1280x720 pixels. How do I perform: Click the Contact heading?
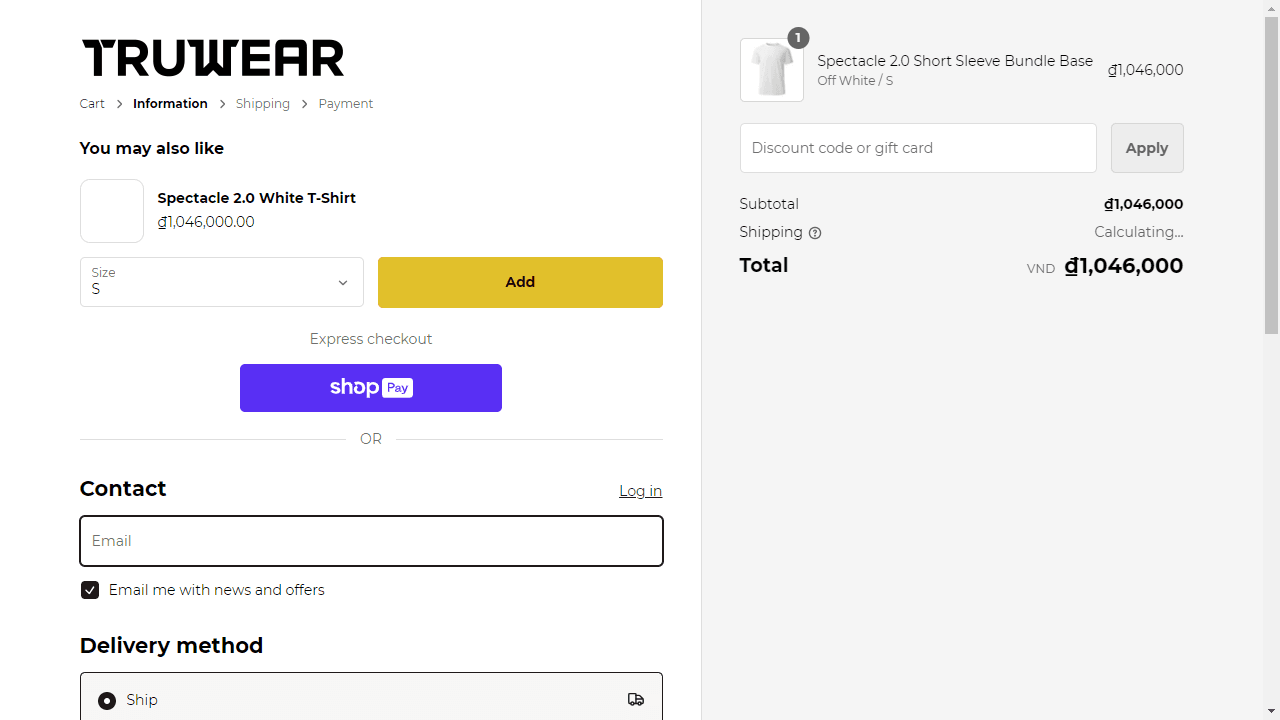pos(123,489)
